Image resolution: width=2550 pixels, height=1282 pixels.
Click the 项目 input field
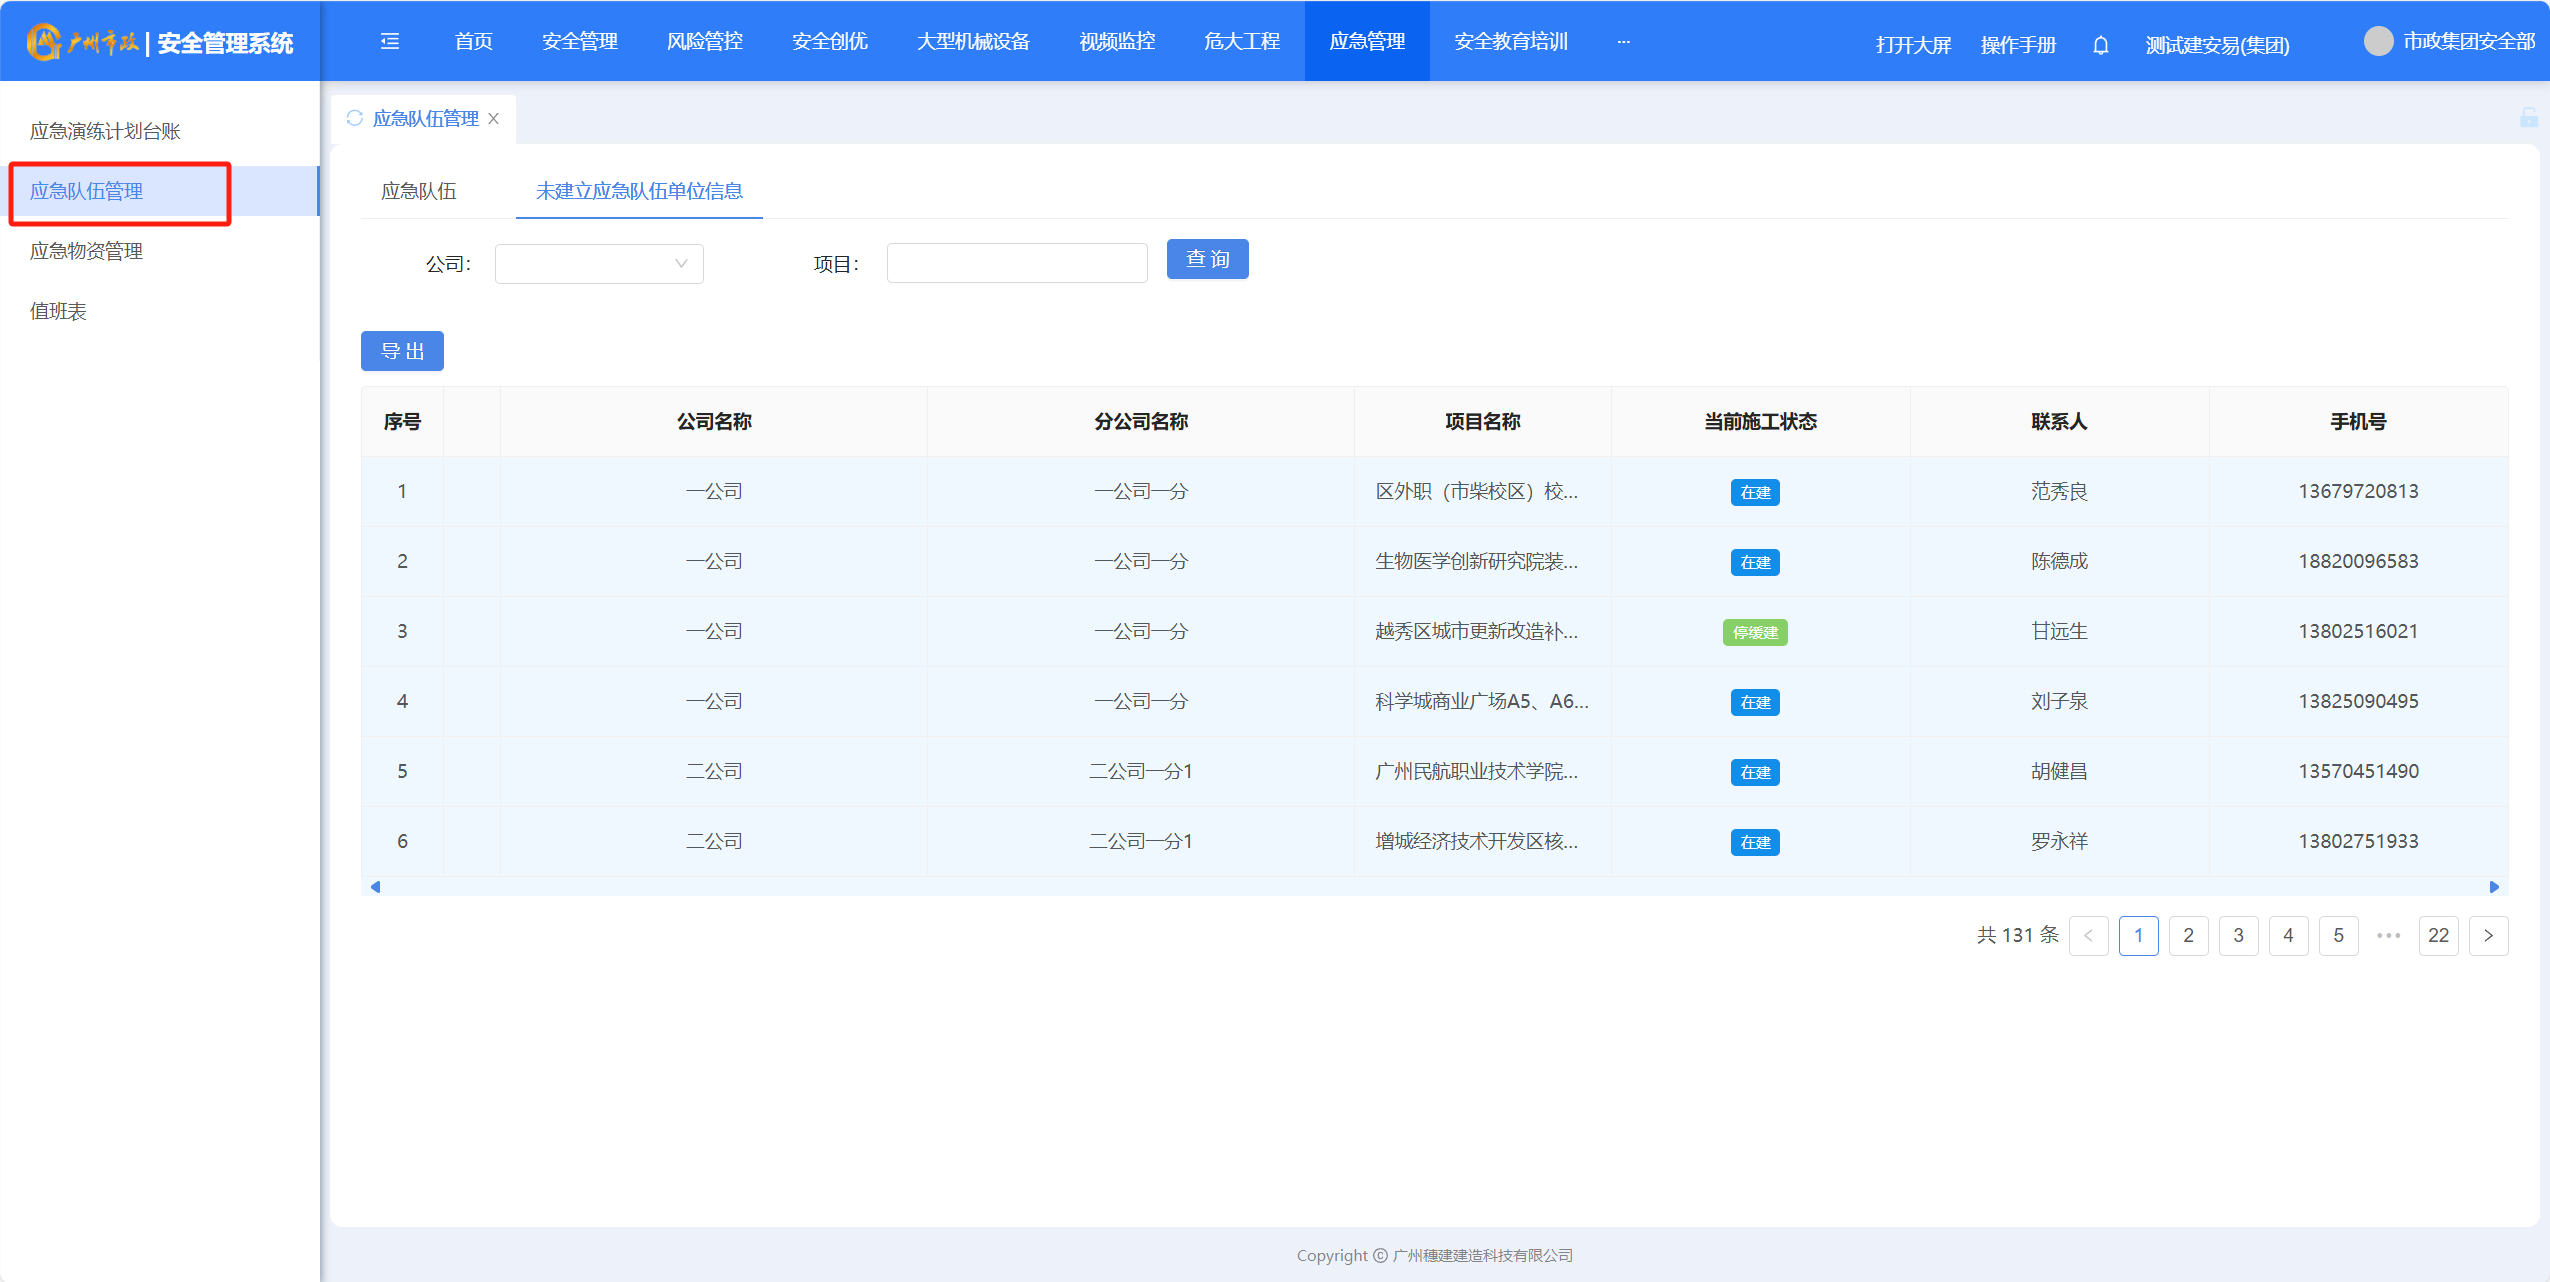pos(1016,264)
